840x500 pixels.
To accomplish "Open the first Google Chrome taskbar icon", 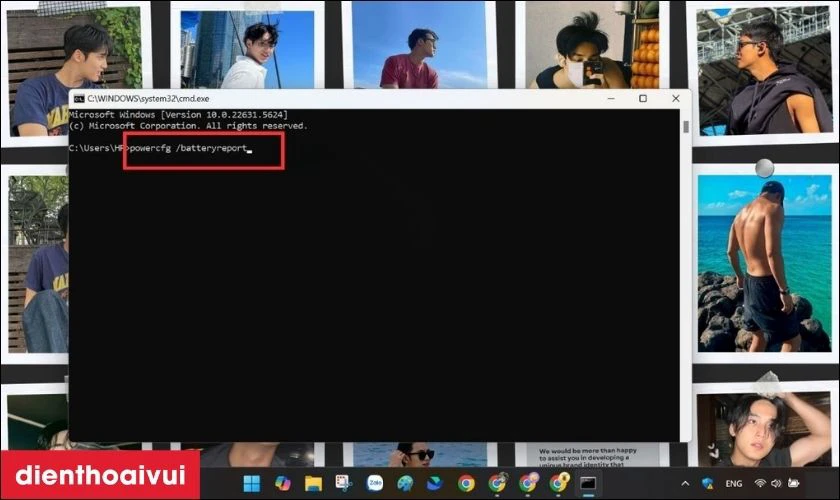I will pos(466,483).
